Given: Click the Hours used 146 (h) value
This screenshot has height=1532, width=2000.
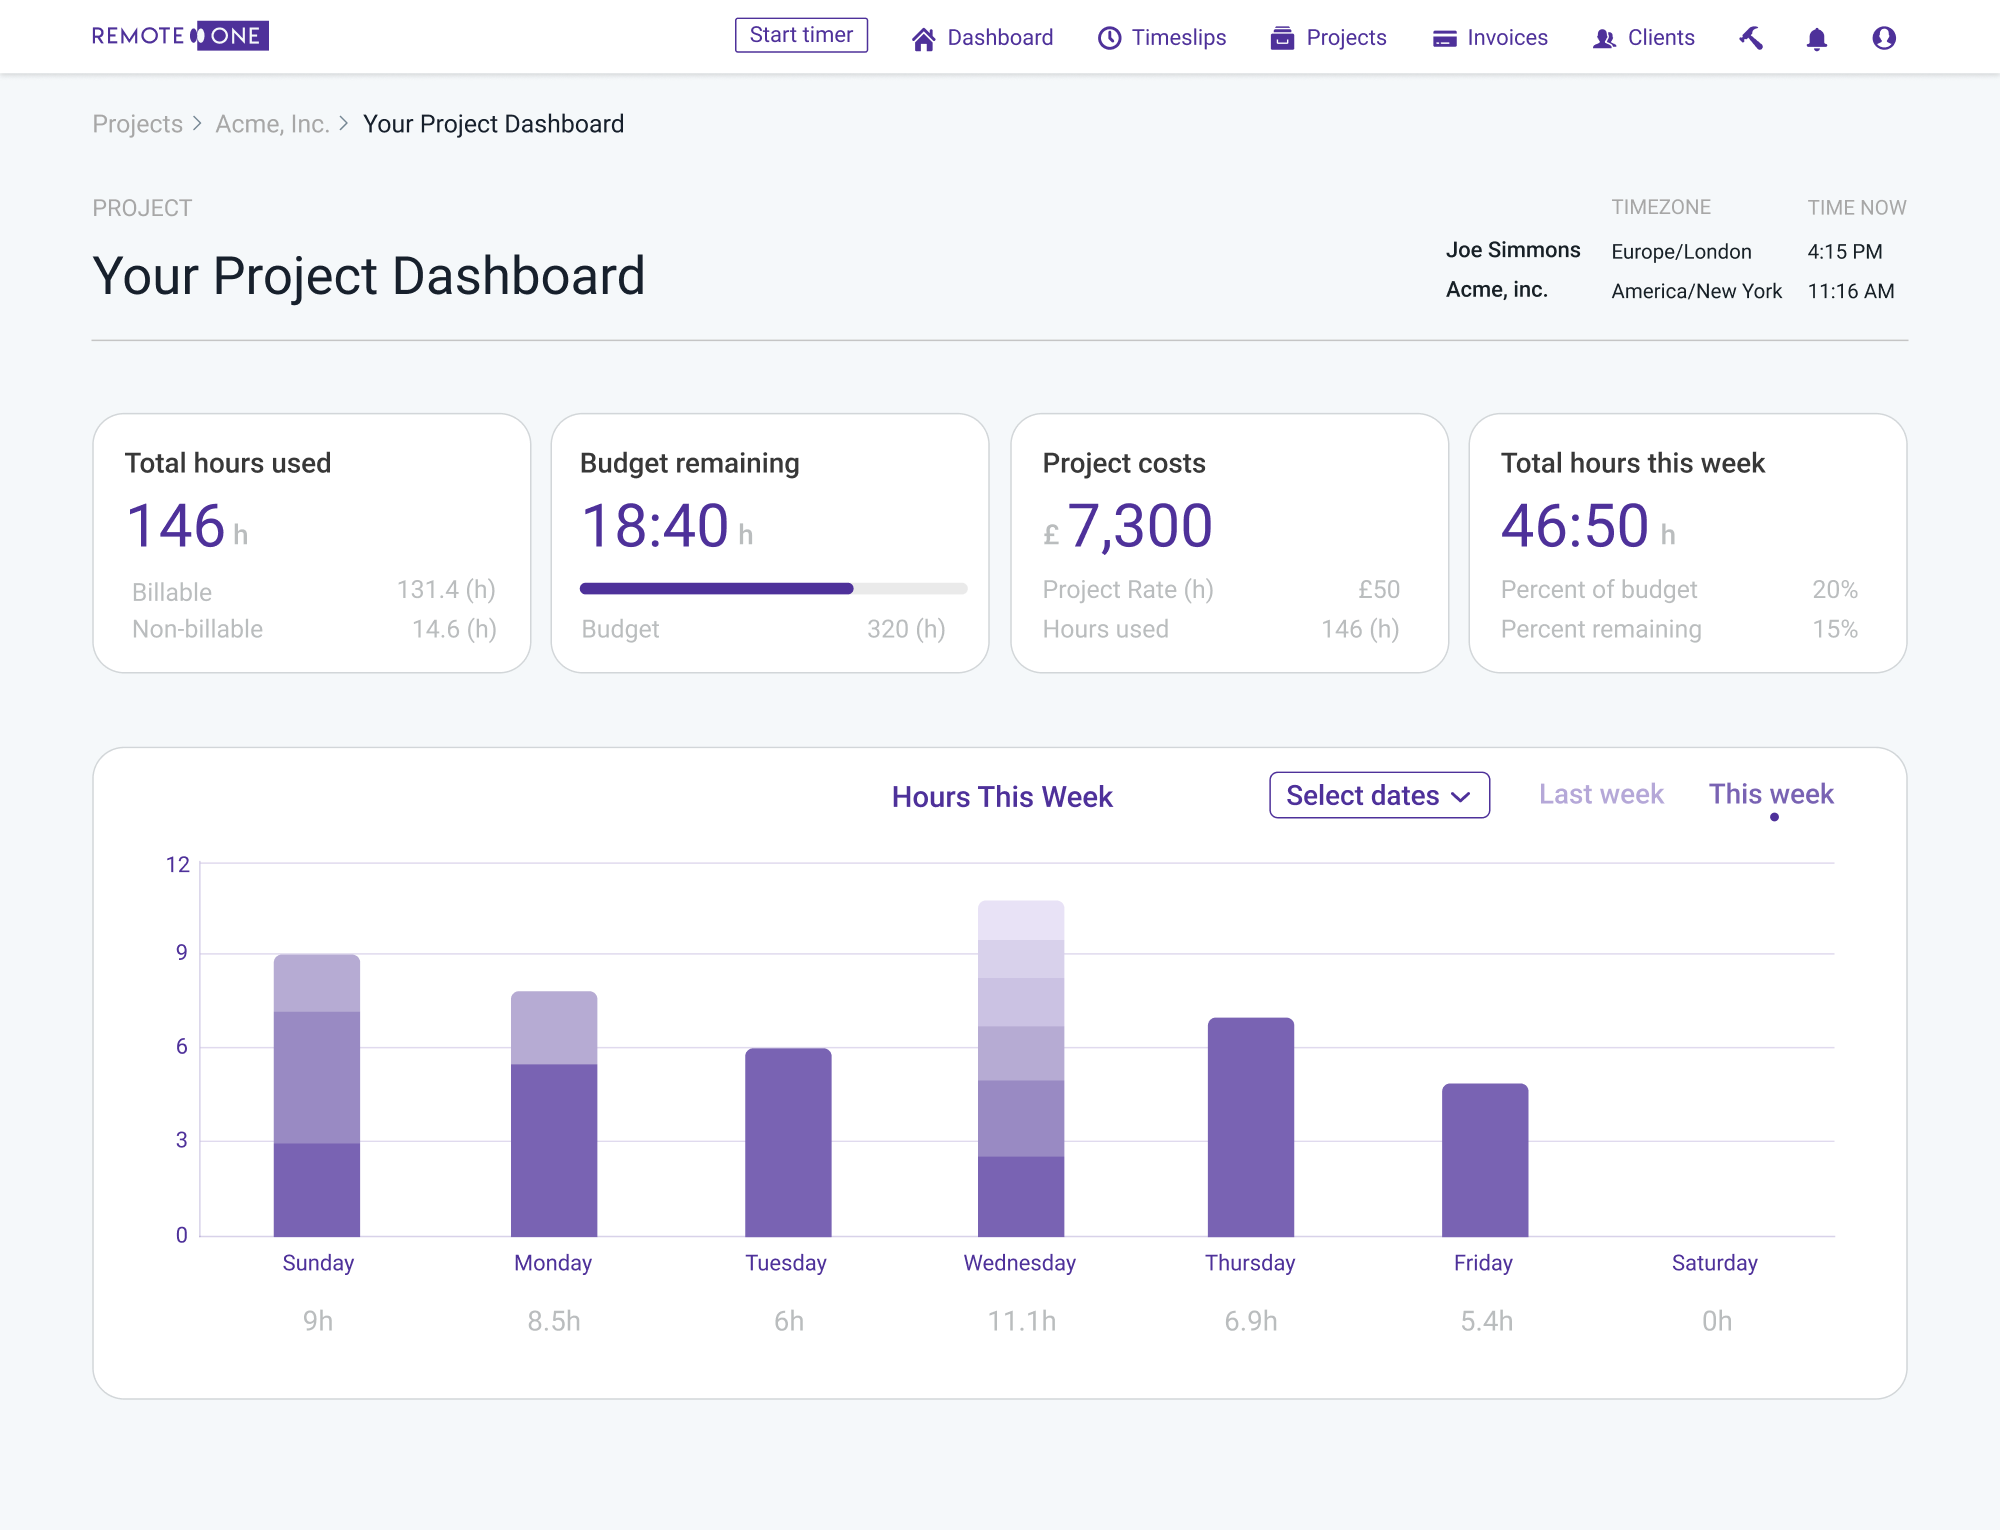Looking at the screenshot, I should (x=1360, y=629).
